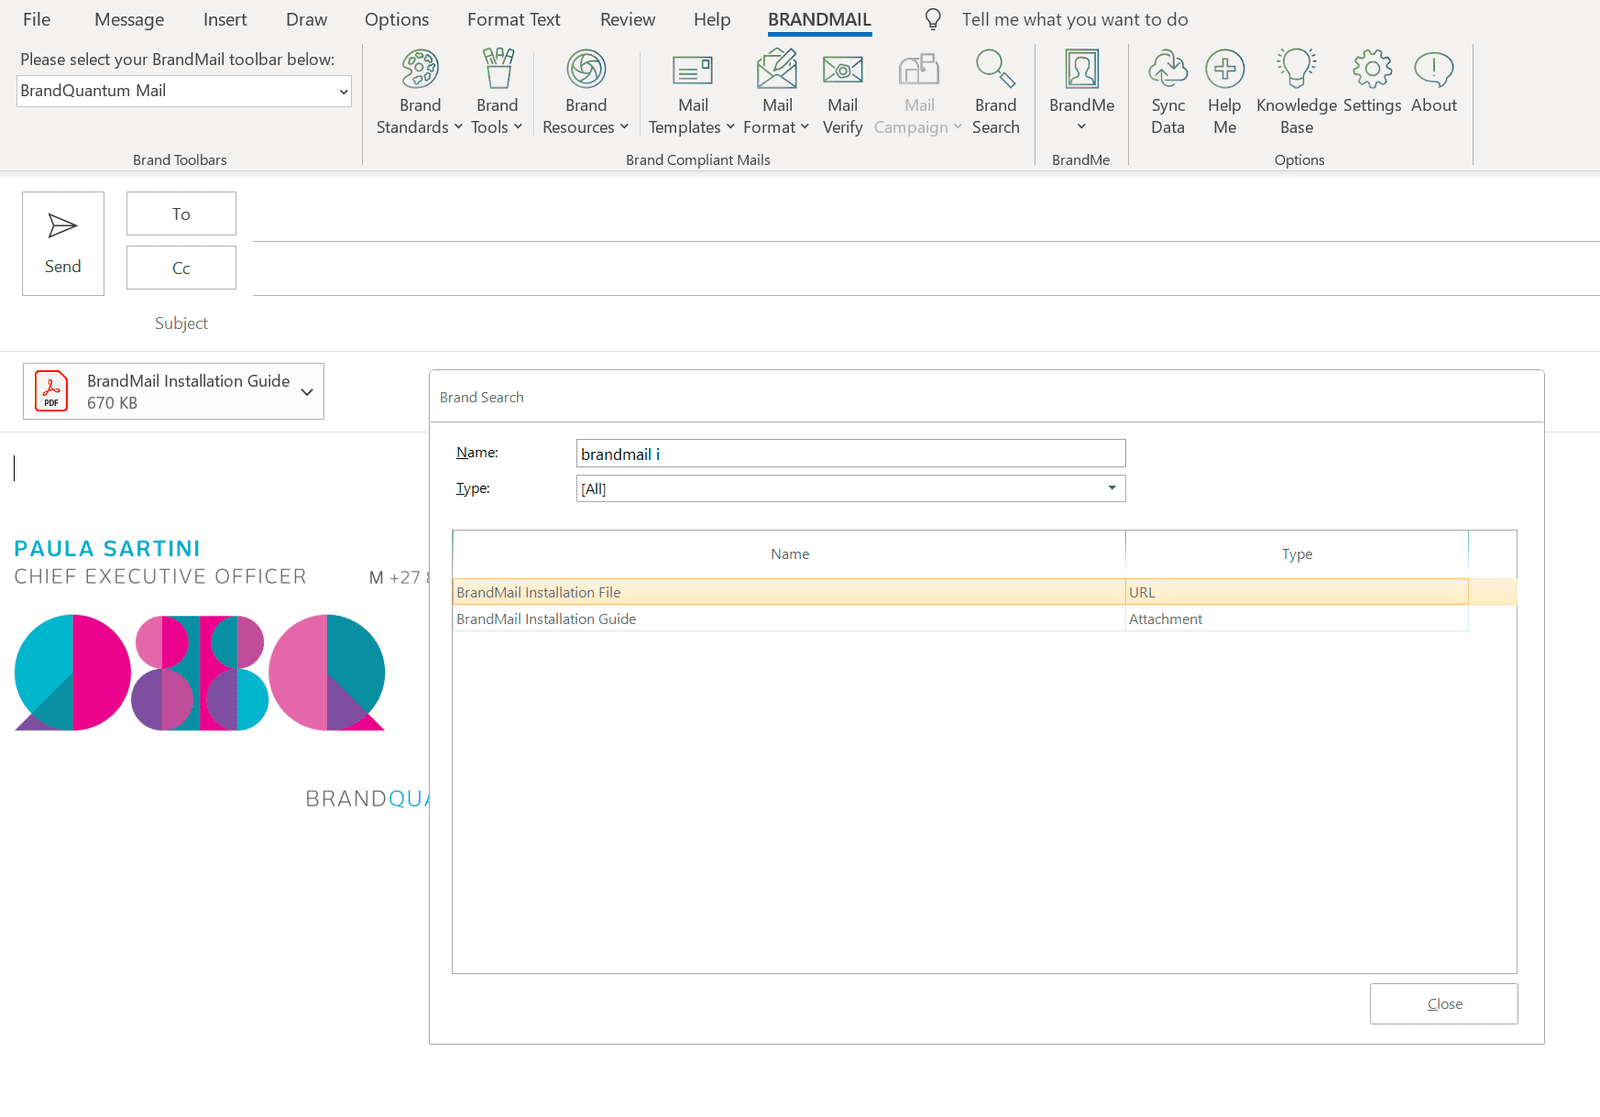The image size is (1600, 1117).
Task: Switch to the BRANDMAIL ribbon tab
Action: click(x=819, y=19)
